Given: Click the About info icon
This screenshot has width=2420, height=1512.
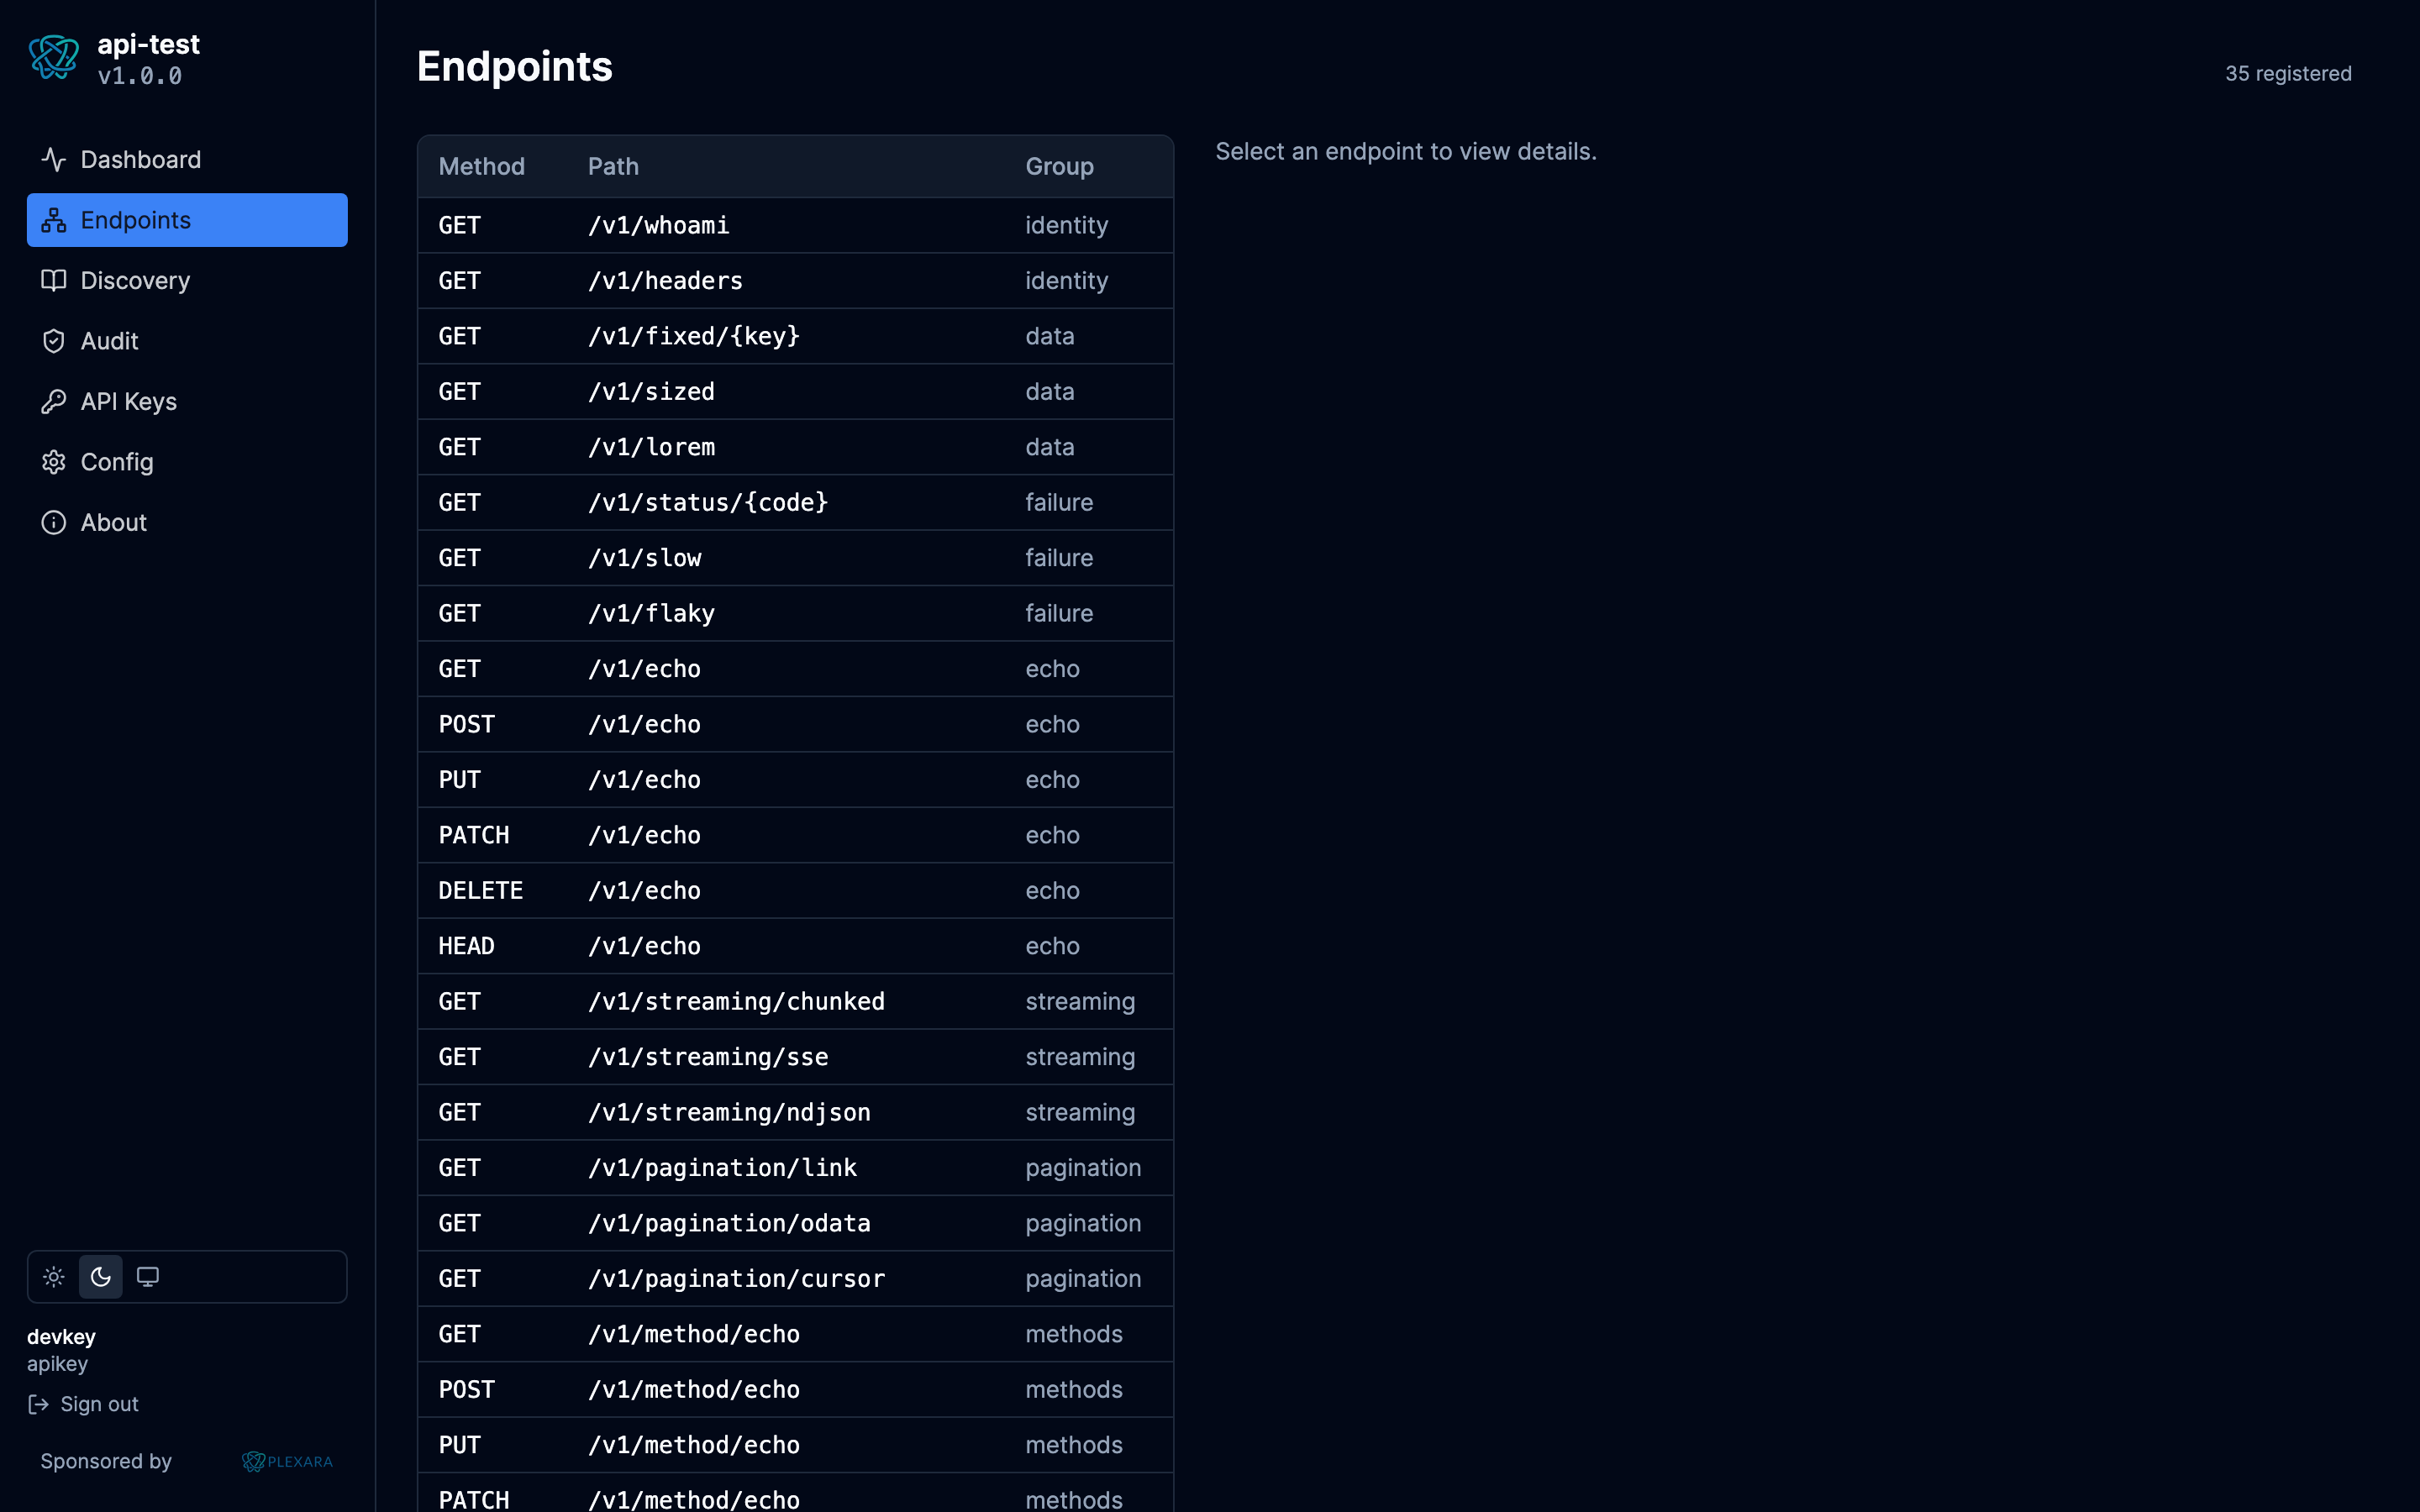Looking at the screenshot, I should pos(54,523).
